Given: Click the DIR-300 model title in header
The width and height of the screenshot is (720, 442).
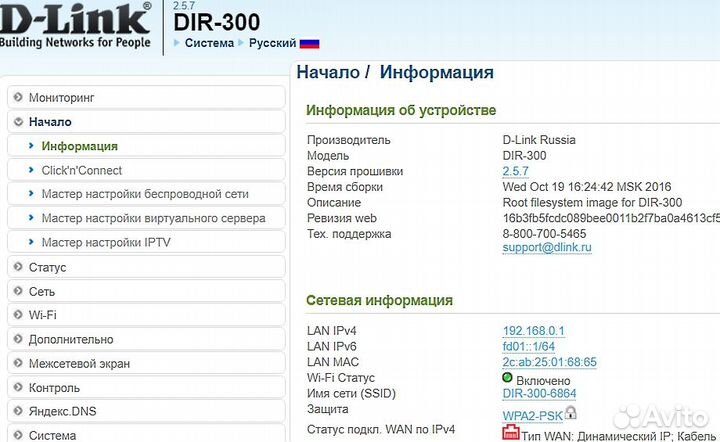Looking at the screenshot, I should coord(217,22).
